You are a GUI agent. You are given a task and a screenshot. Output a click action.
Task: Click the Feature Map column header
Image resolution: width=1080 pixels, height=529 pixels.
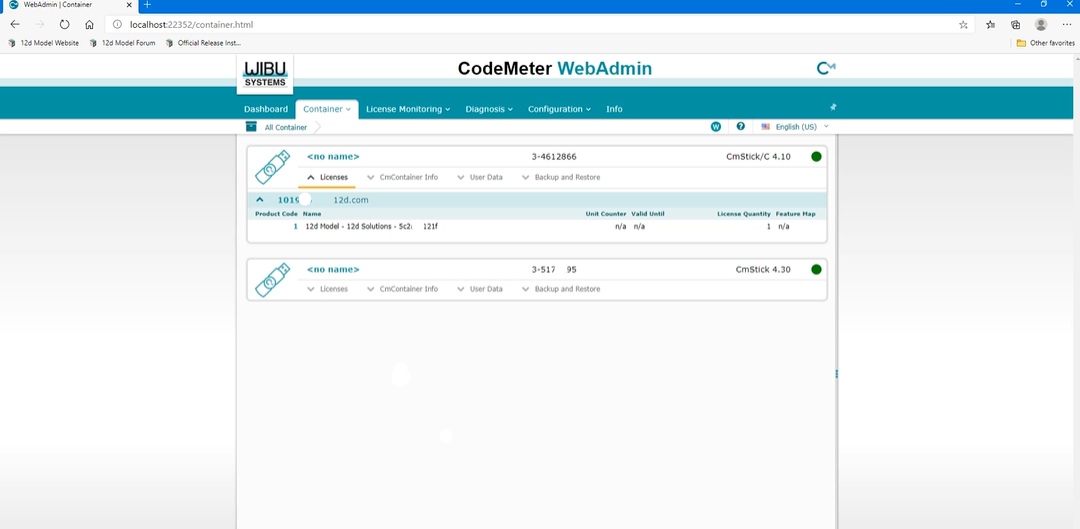796,214
